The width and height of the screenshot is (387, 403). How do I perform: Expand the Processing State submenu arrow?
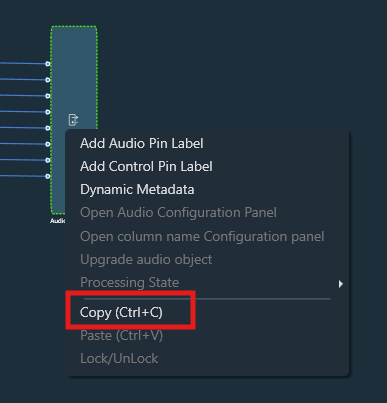coord(340,284)
